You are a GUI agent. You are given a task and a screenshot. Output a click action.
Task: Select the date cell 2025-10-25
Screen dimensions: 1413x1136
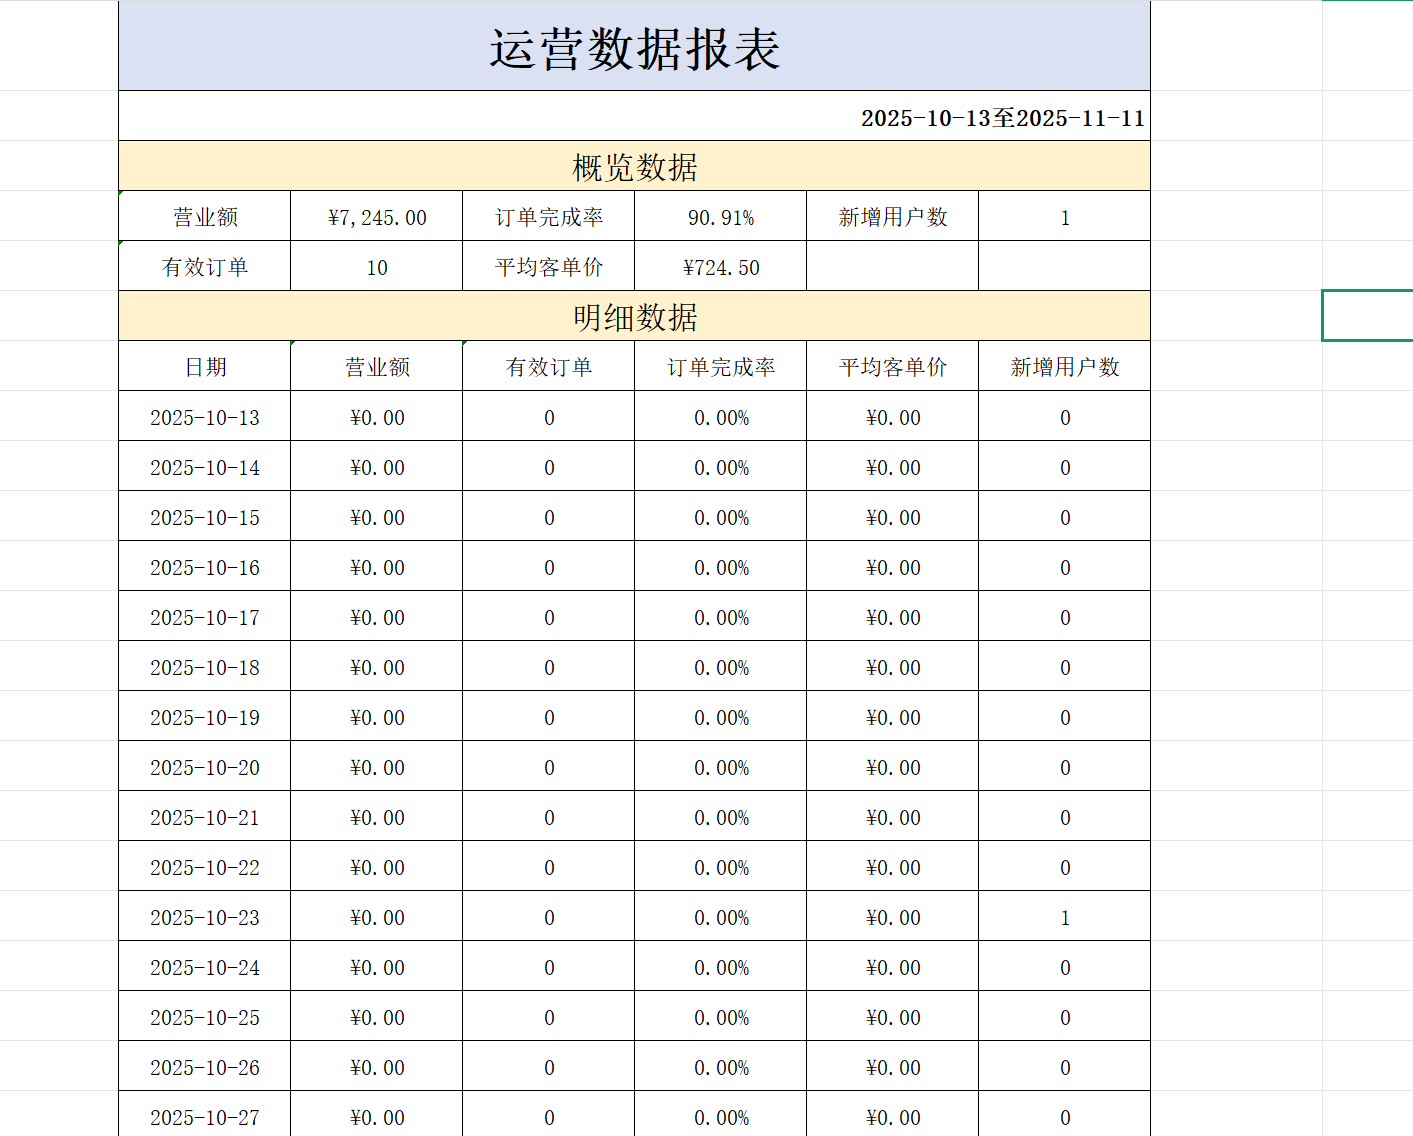tap(205, 1016)
